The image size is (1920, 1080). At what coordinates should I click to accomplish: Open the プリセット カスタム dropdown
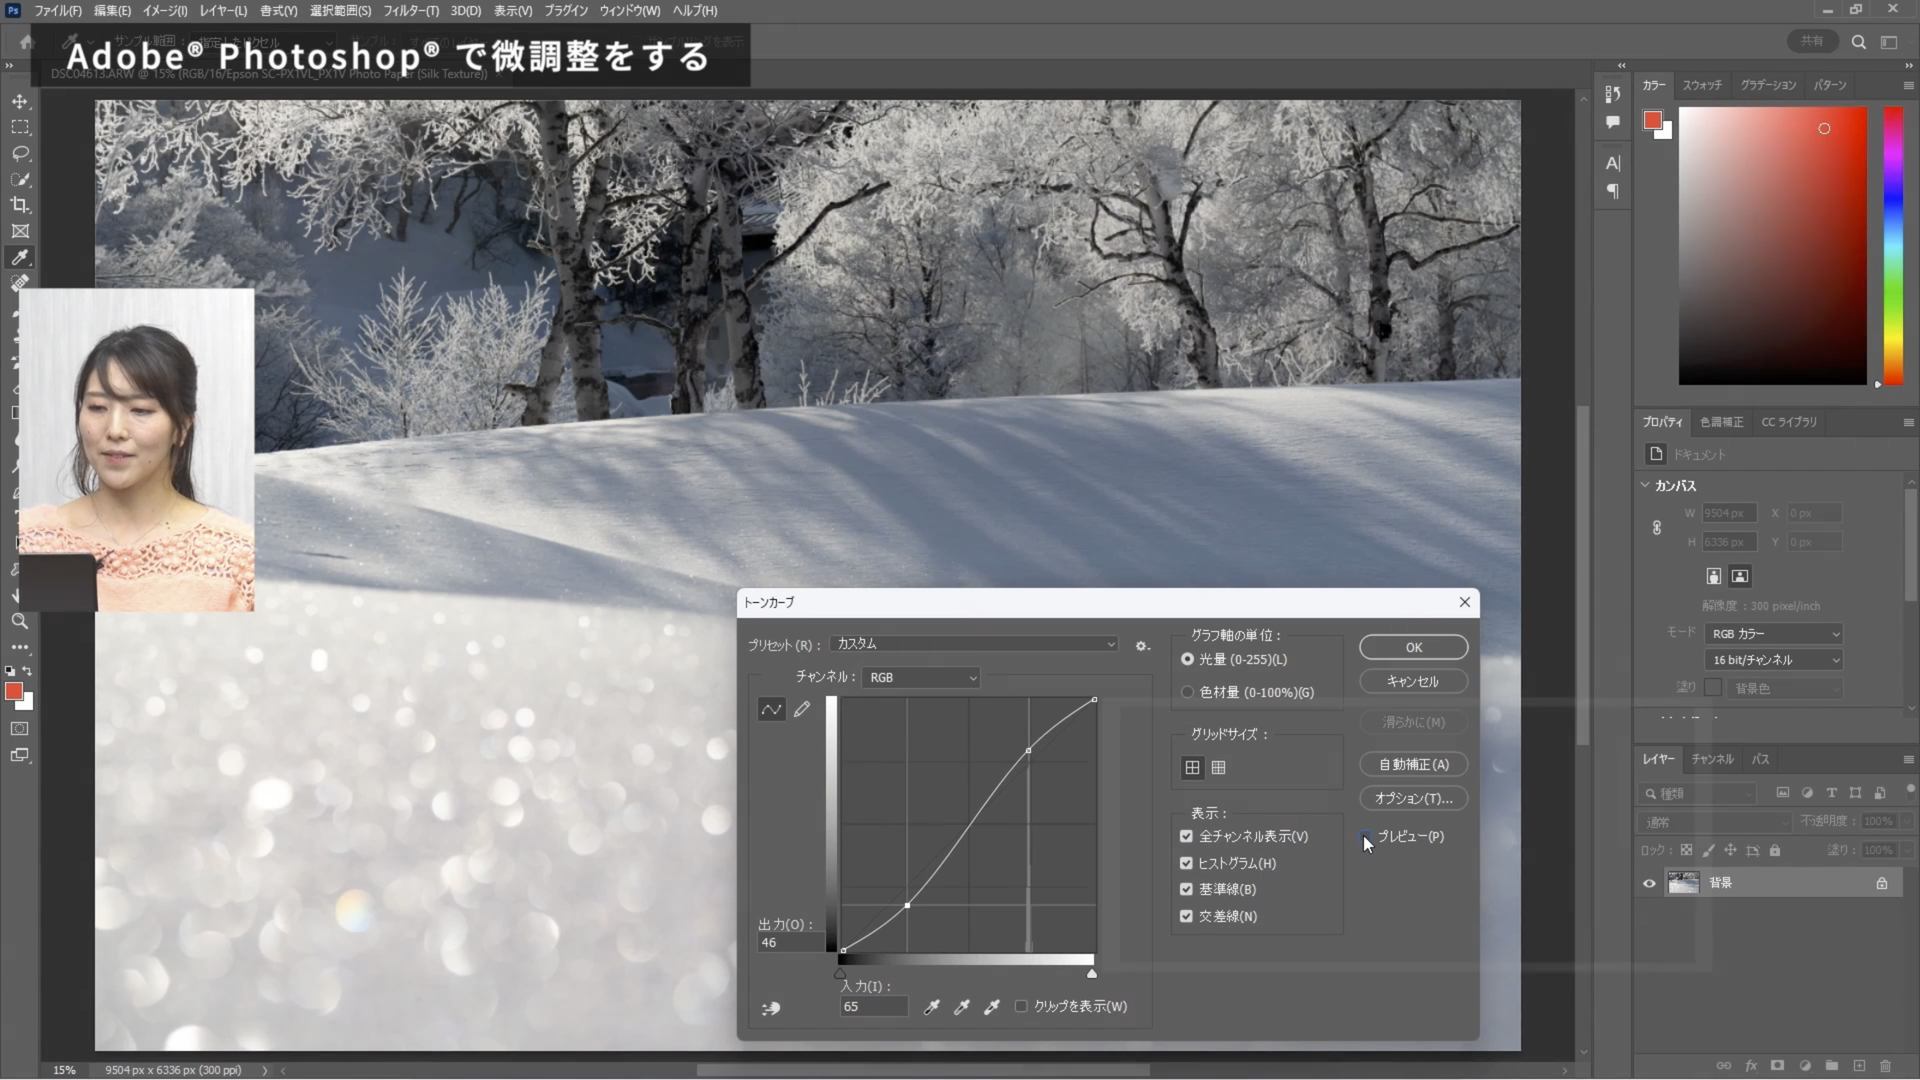(x=975, y=644)
